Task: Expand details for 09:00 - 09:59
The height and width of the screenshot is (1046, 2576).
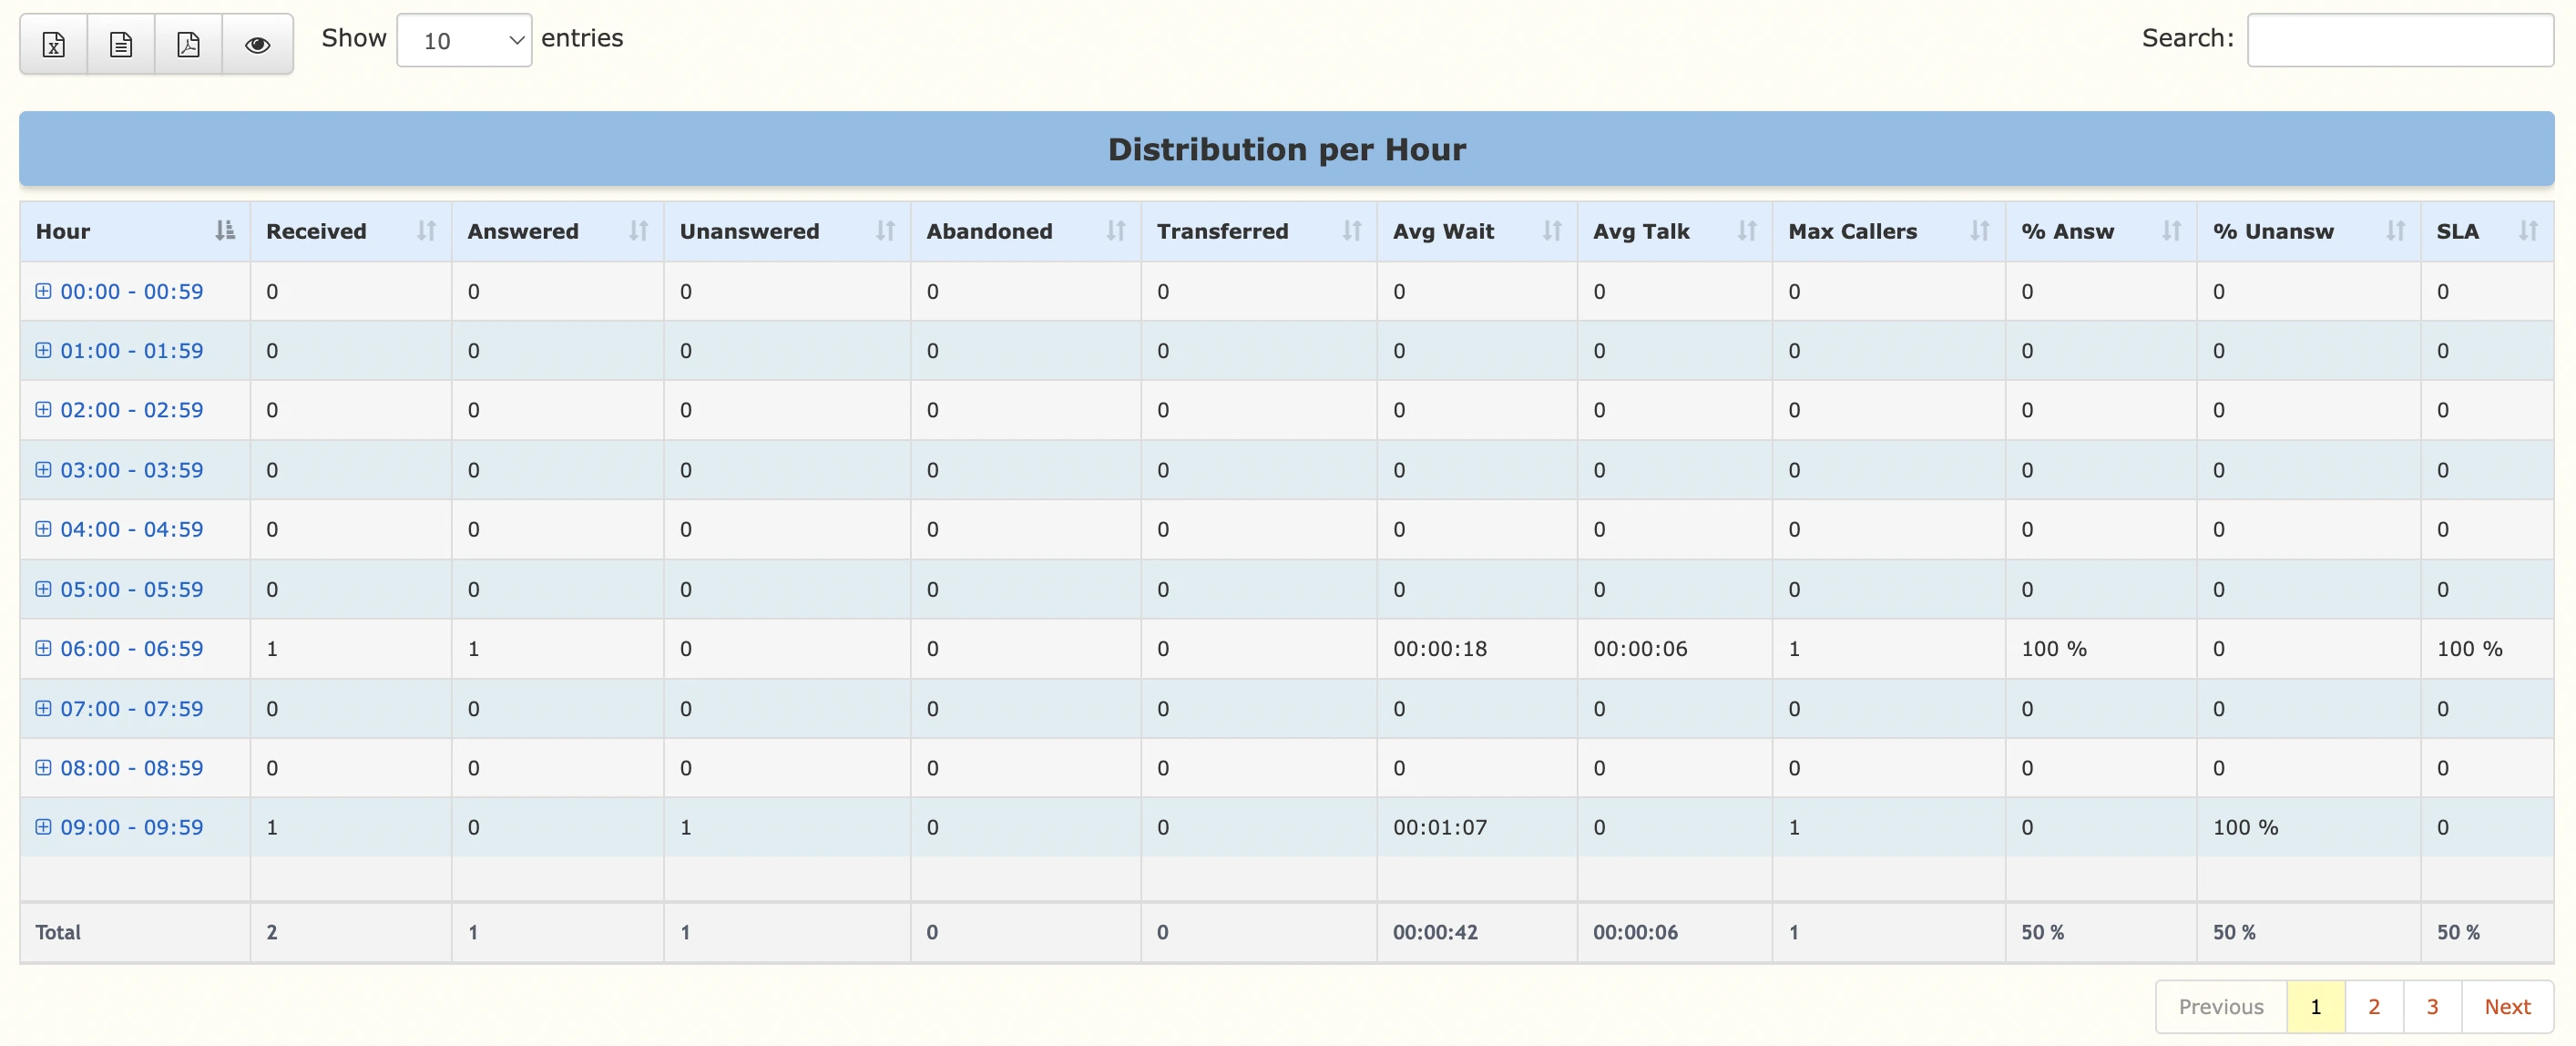Action: coord(43,827)
